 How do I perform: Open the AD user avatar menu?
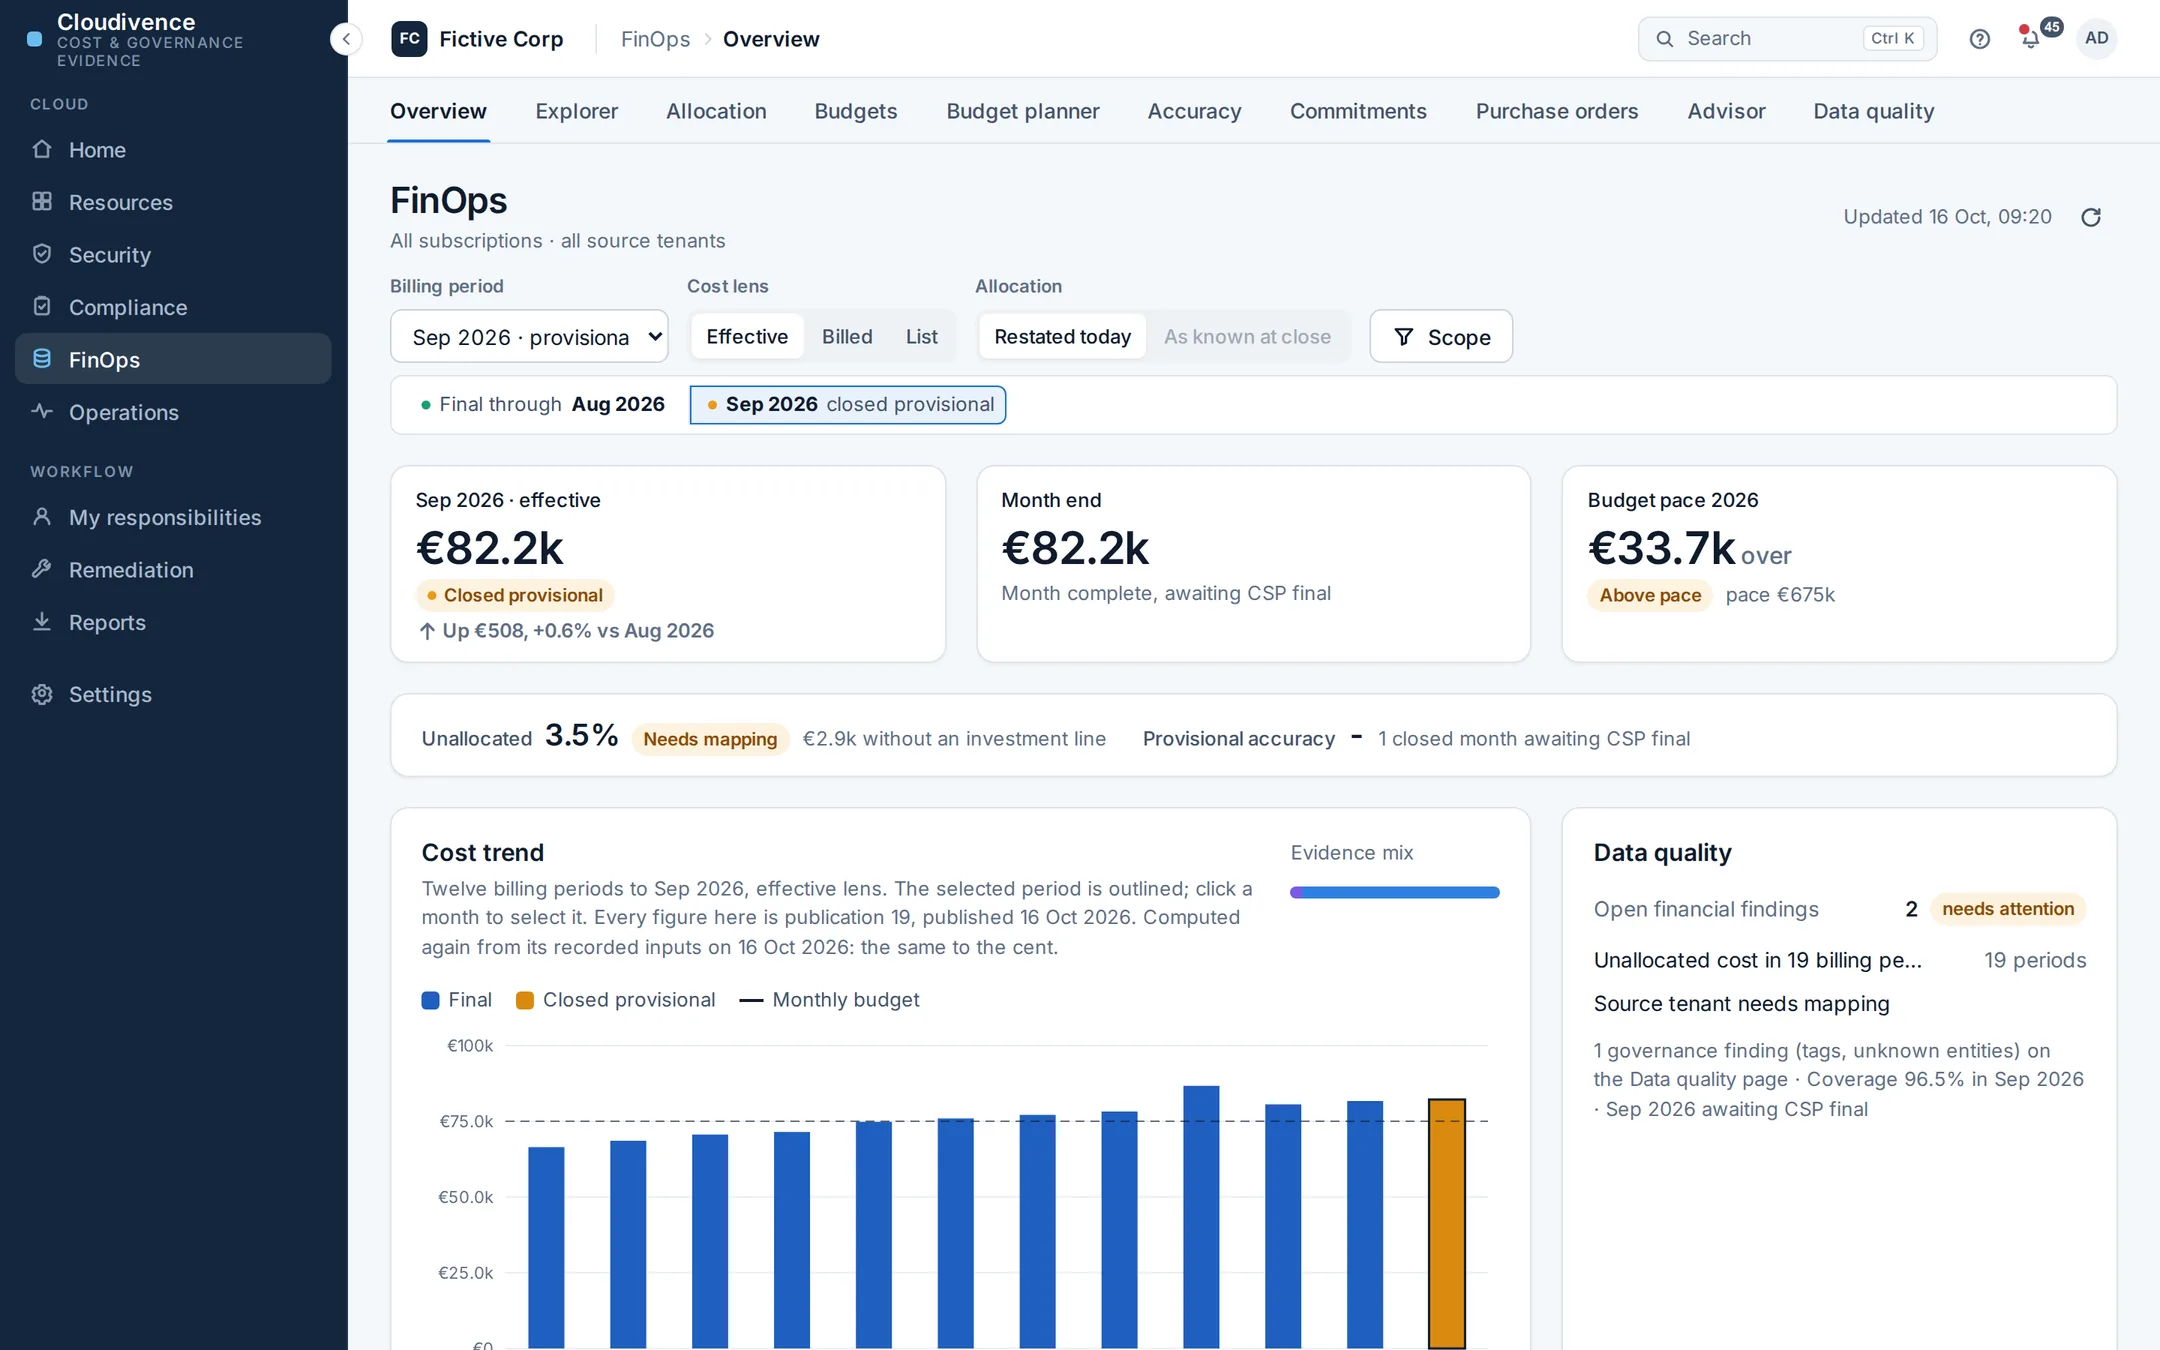pyautogui.click(x=2096, y=39)
